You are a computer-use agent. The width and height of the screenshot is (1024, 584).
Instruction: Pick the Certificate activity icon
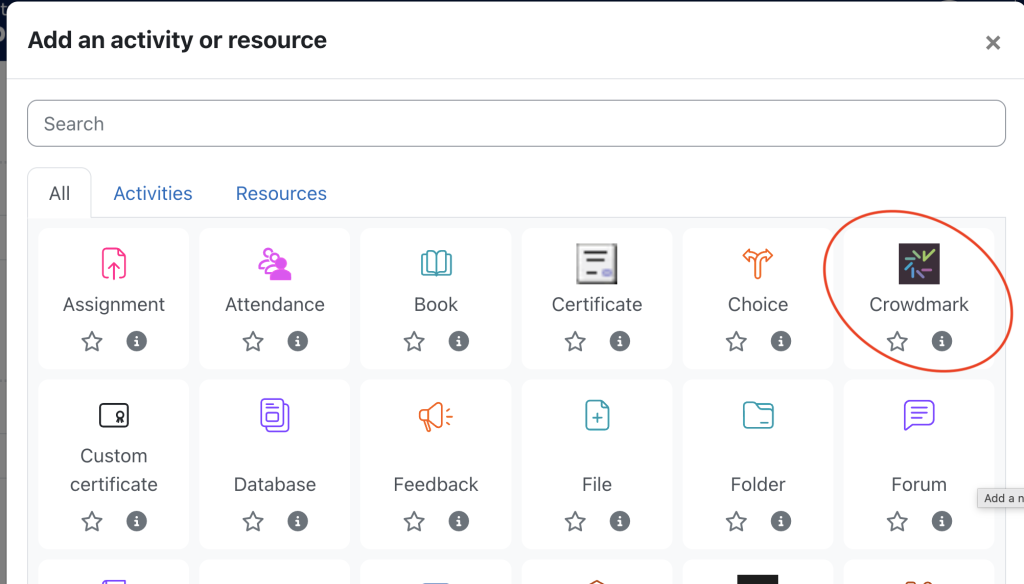[x=597, y=264]
